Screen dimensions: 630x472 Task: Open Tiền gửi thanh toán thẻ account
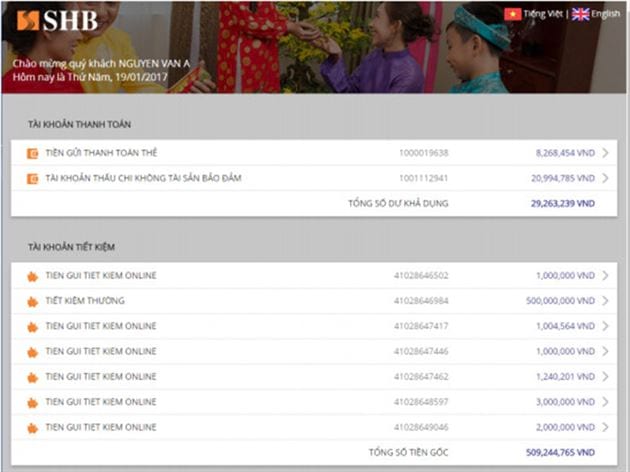tap(101, 153)
